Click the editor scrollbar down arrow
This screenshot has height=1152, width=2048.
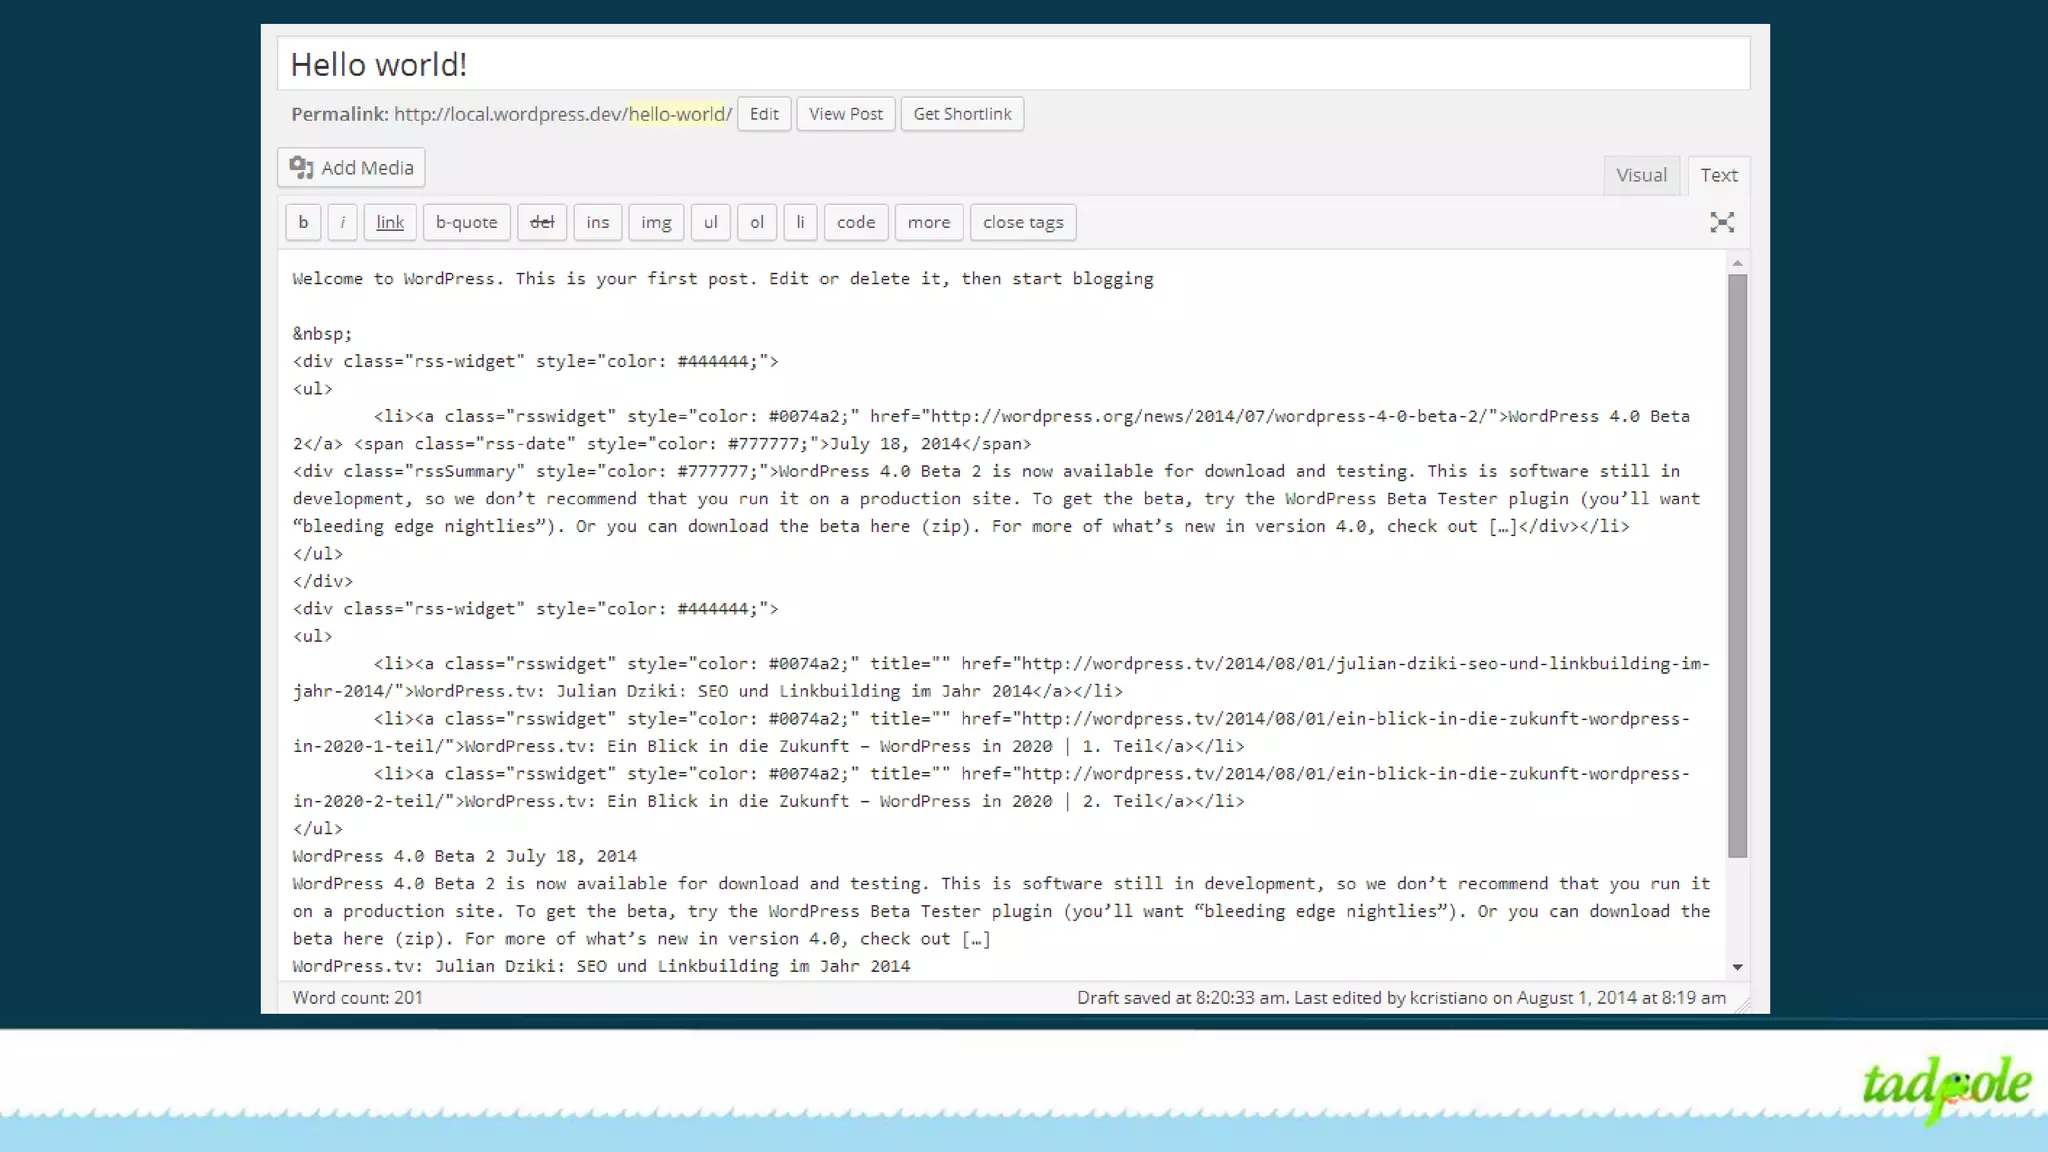pyautogui.click(x=1737, y=967)
